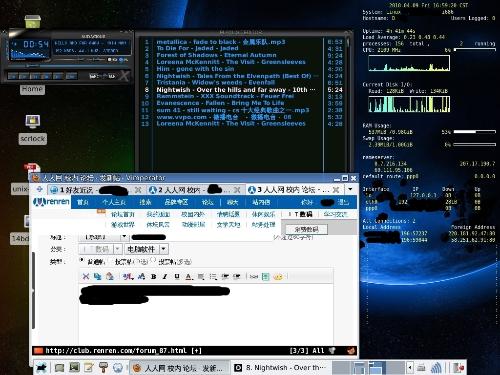
Task: Click the insert emoticon smiley icon
Action: 278,276
